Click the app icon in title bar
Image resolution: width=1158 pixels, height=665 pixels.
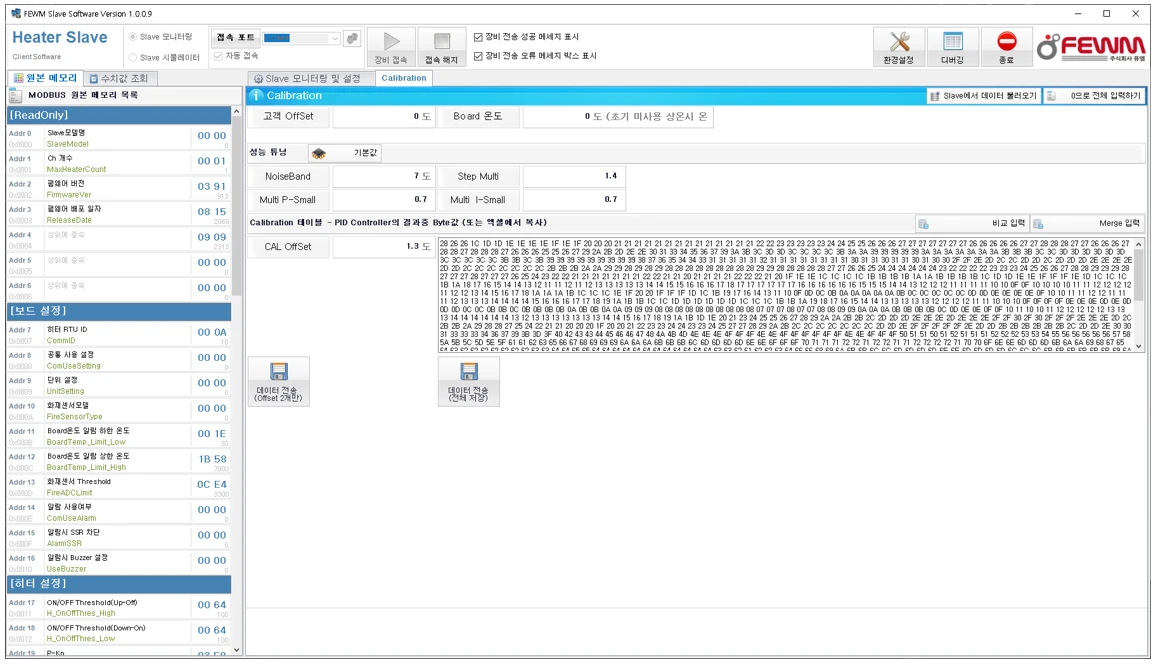tap(16, 13)
